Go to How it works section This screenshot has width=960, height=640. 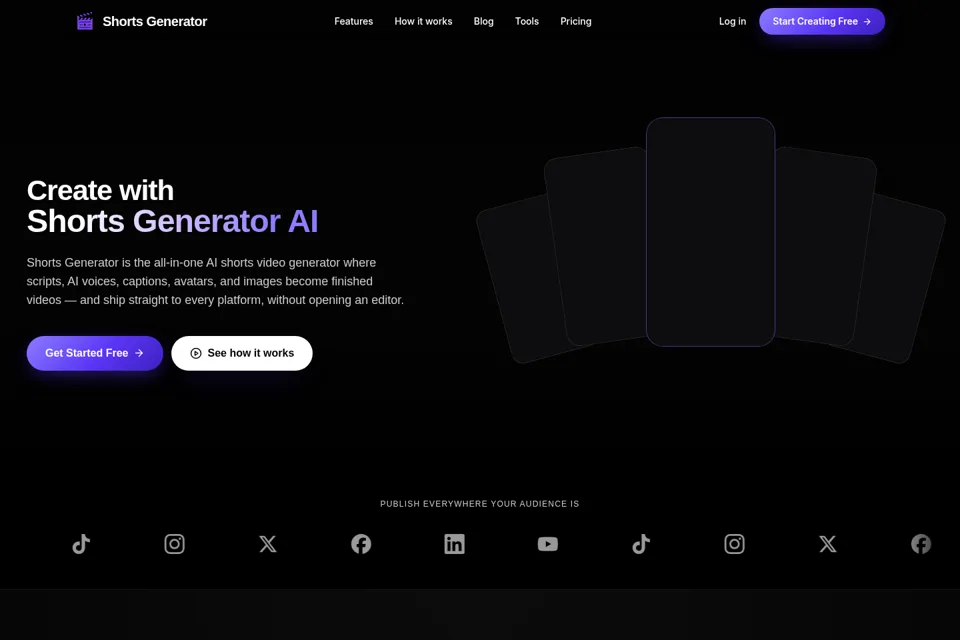click(423, 21)
